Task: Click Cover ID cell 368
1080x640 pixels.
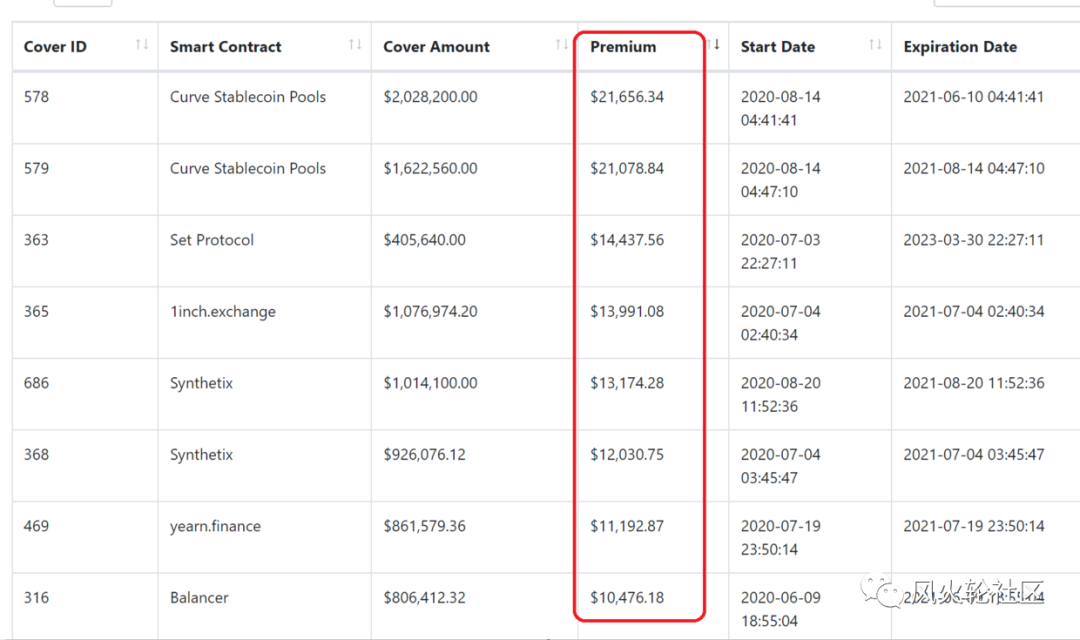Action: pos(37,455)
